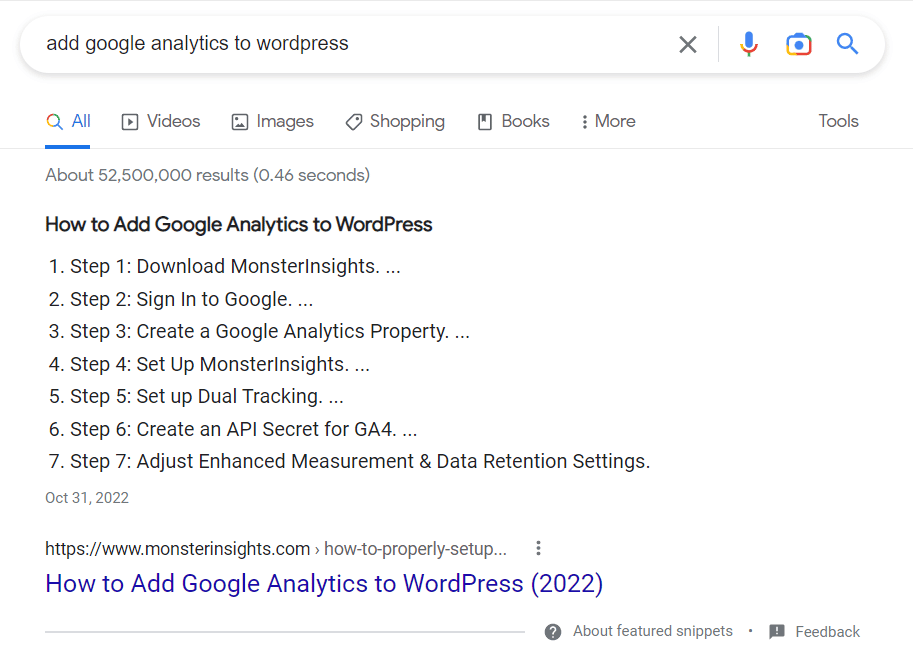Image resolution: width=913 pixels, height=656 pixels.
Task: Open Google Lens camera search
Action: point(798,44)
